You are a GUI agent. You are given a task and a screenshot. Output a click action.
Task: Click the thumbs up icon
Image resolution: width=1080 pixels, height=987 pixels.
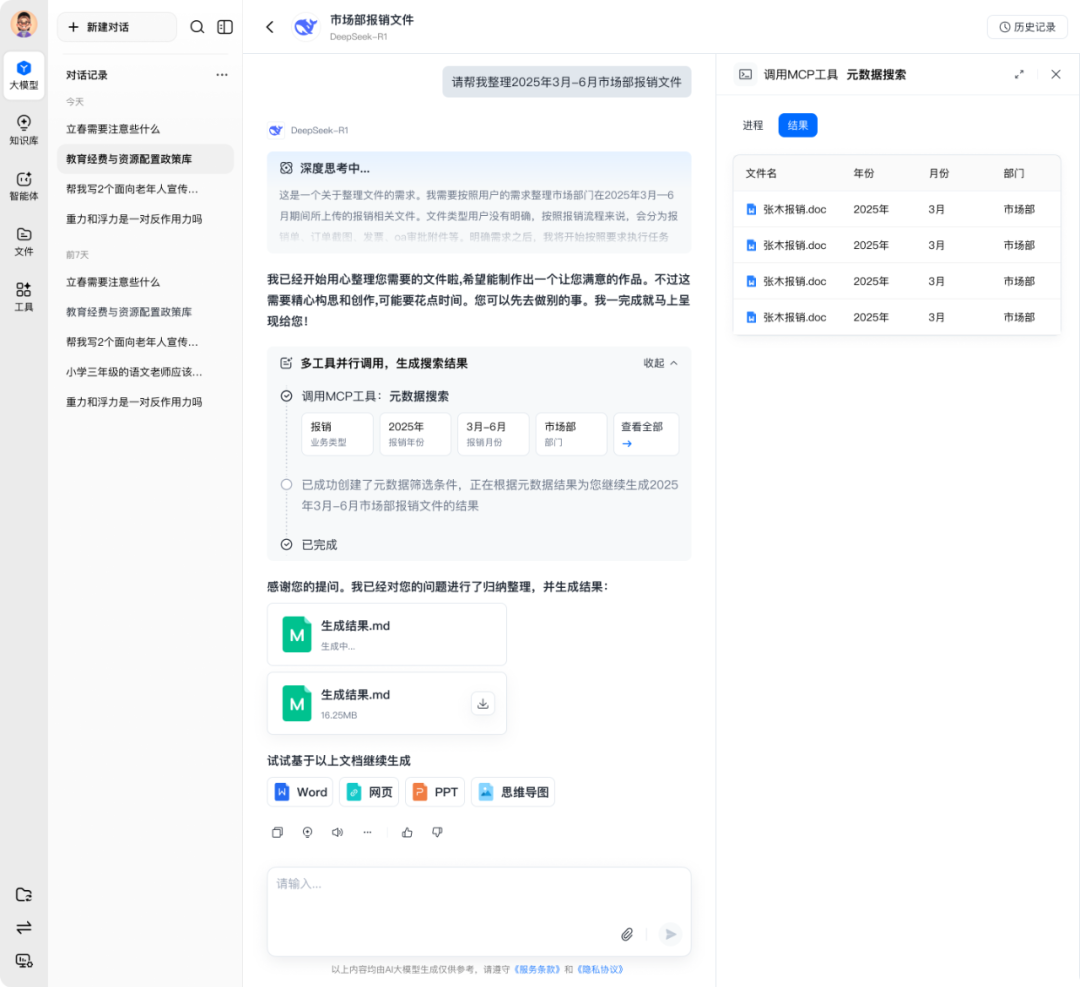point(407,832)
